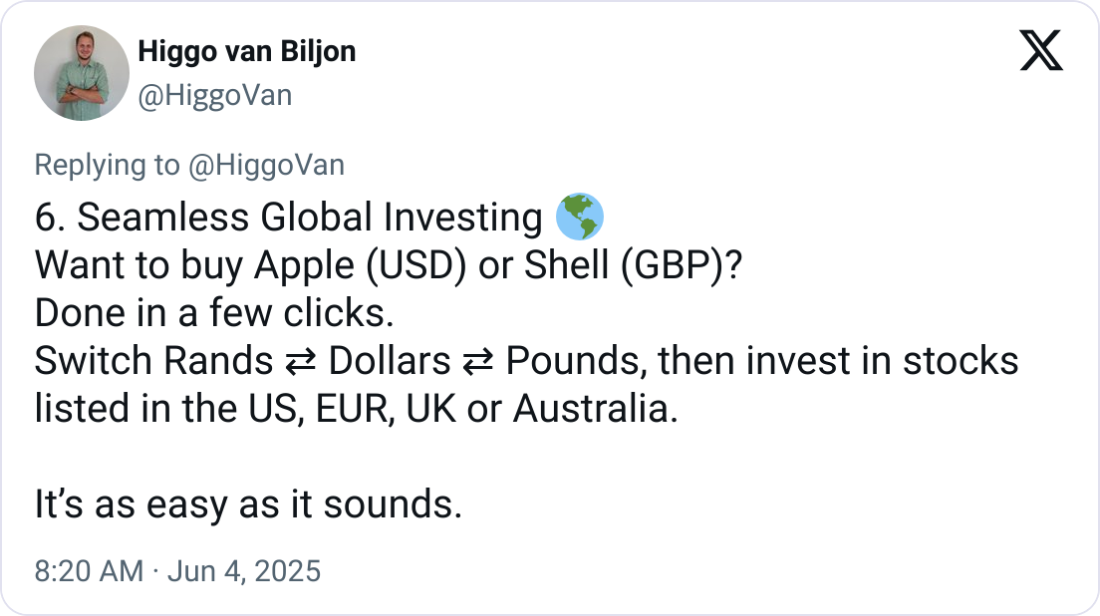The width and height of the screenshot is (1100, 616).
Task: Click the Jun 4, 2025 date
Action: [242, 571]
